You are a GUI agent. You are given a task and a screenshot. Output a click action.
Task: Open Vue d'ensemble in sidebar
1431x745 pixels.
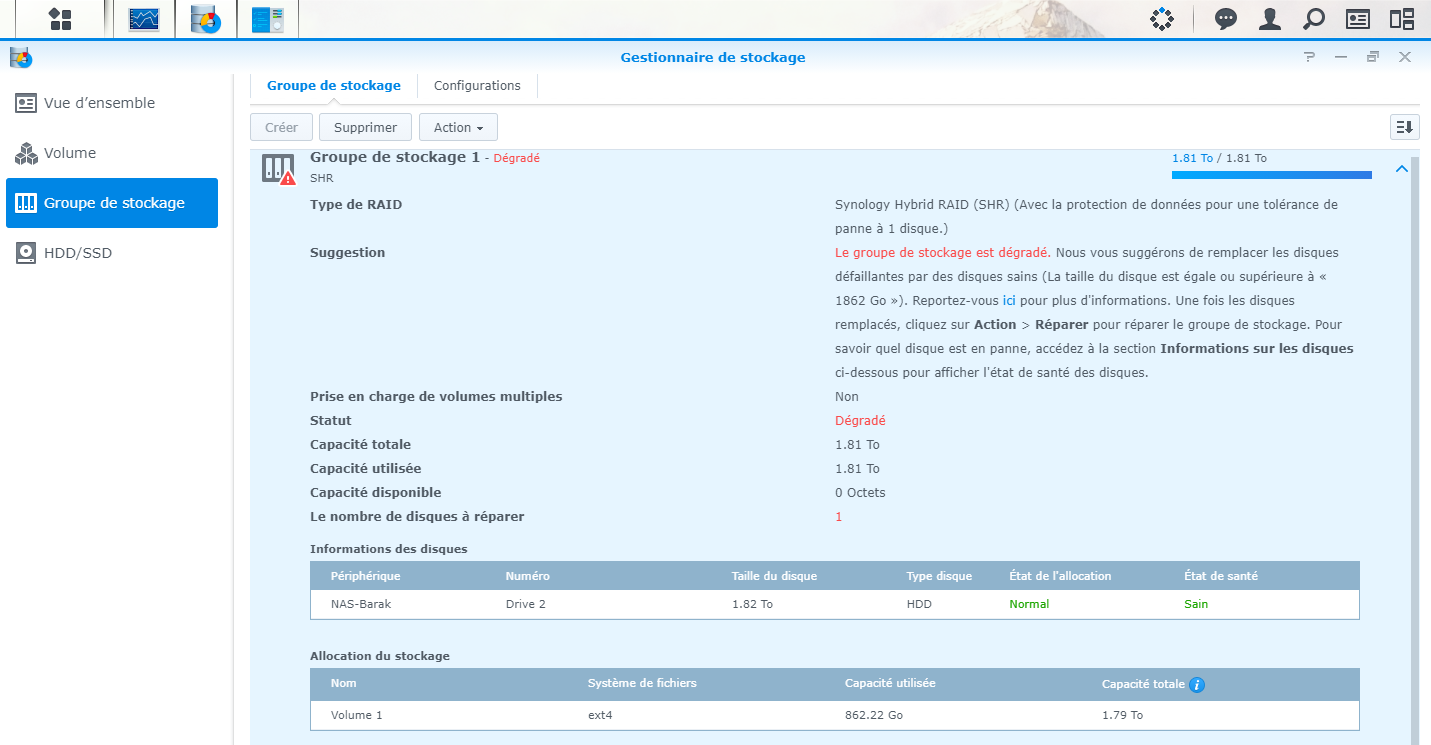(112, 103)
